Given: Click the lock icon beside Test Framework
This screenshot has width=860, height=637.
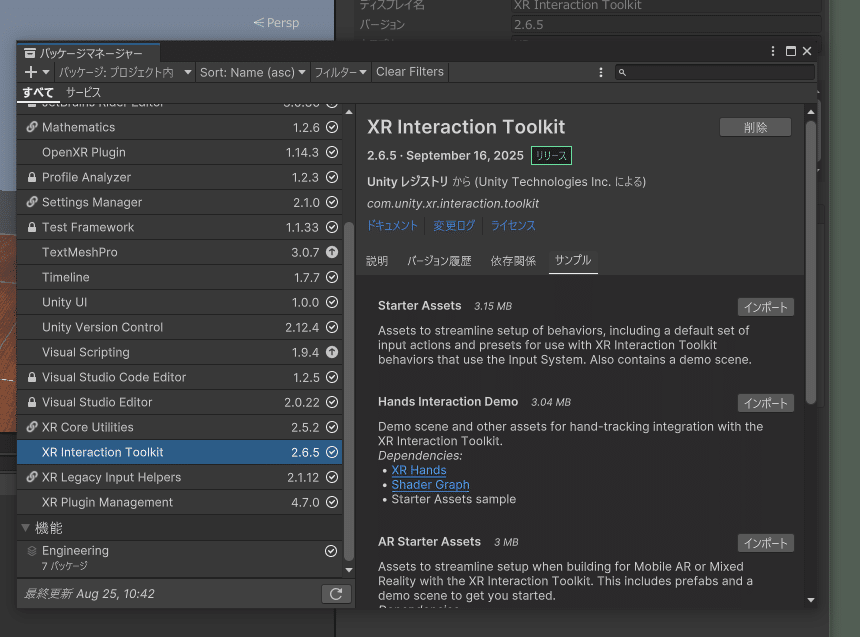Looking at the screenshot, I should coord(32,227).
